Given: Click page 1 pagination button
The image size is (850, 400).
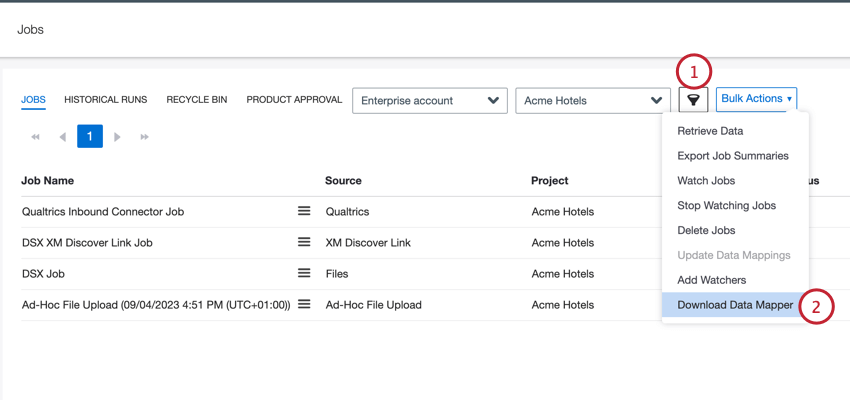Looking at the screenshot, I should [x=90, y=136].
